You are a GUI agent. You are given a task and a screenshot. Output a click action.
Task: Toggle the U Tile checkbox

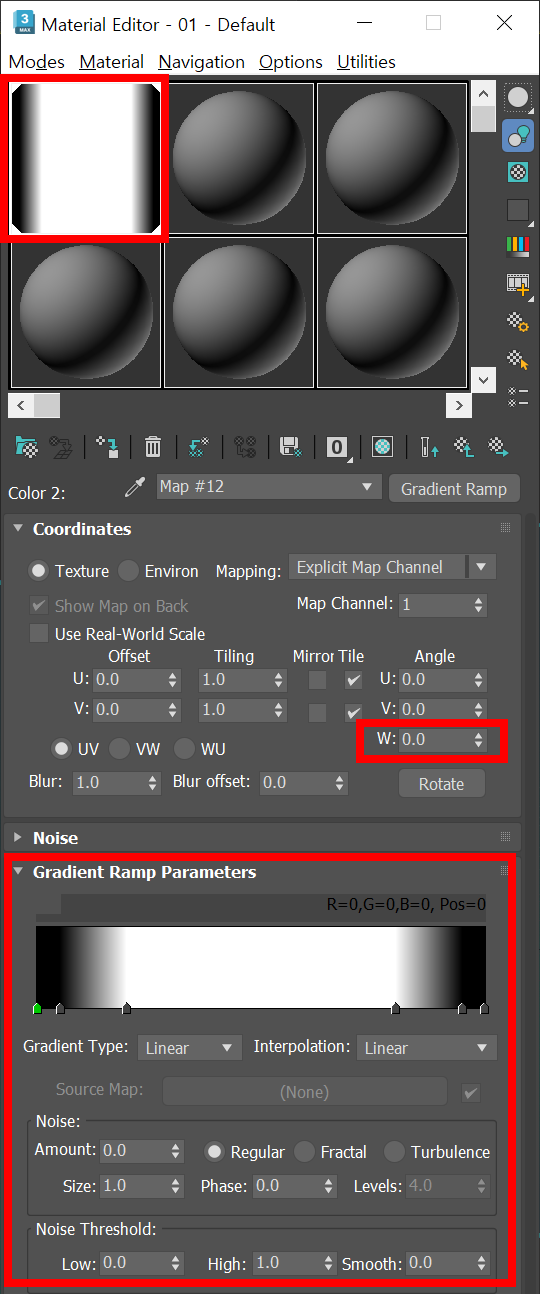click(x=353, y=681)
